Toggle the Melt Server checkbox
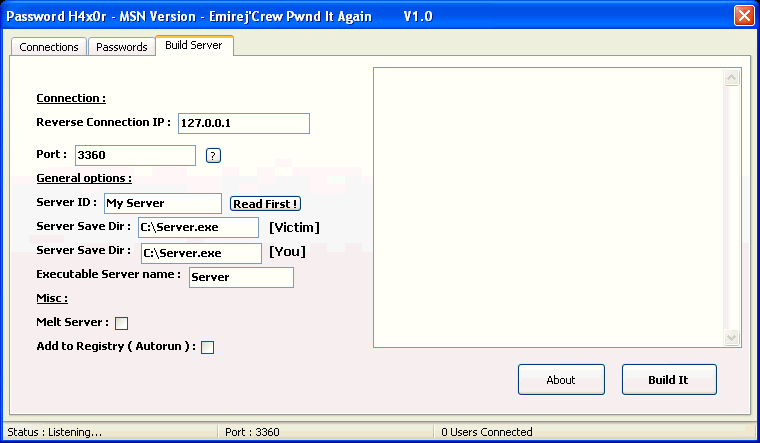The width and height of the screenshot is (760, 443). point(122,323)
